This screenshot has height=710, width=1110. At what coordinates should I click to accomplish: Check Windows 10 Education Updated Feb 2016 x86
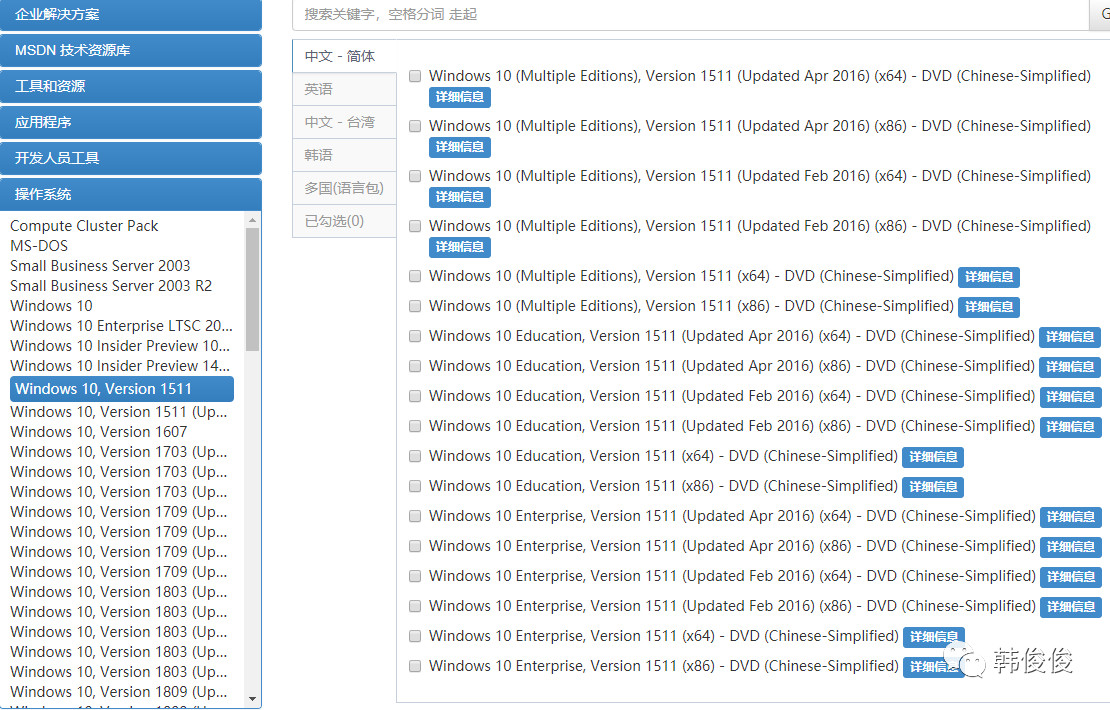pyautogui.click(x=415, y=426)
